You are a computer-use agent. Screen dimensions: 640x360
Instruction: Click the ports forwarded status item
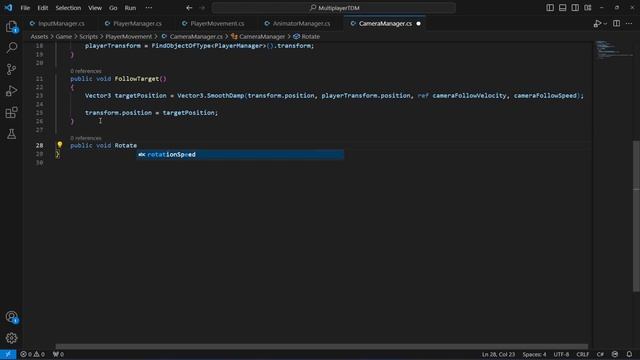[58, 354]
